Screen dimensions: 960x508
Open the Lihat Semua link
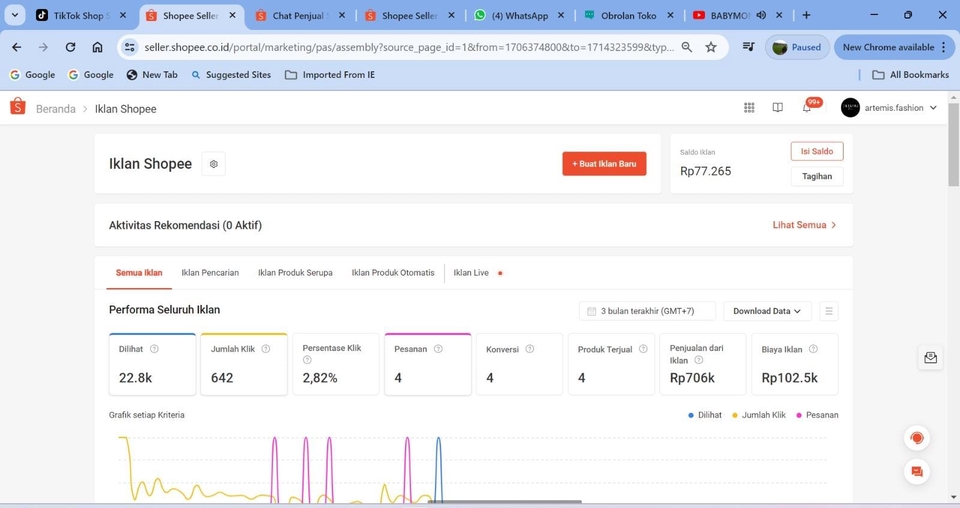coord(804,225)
